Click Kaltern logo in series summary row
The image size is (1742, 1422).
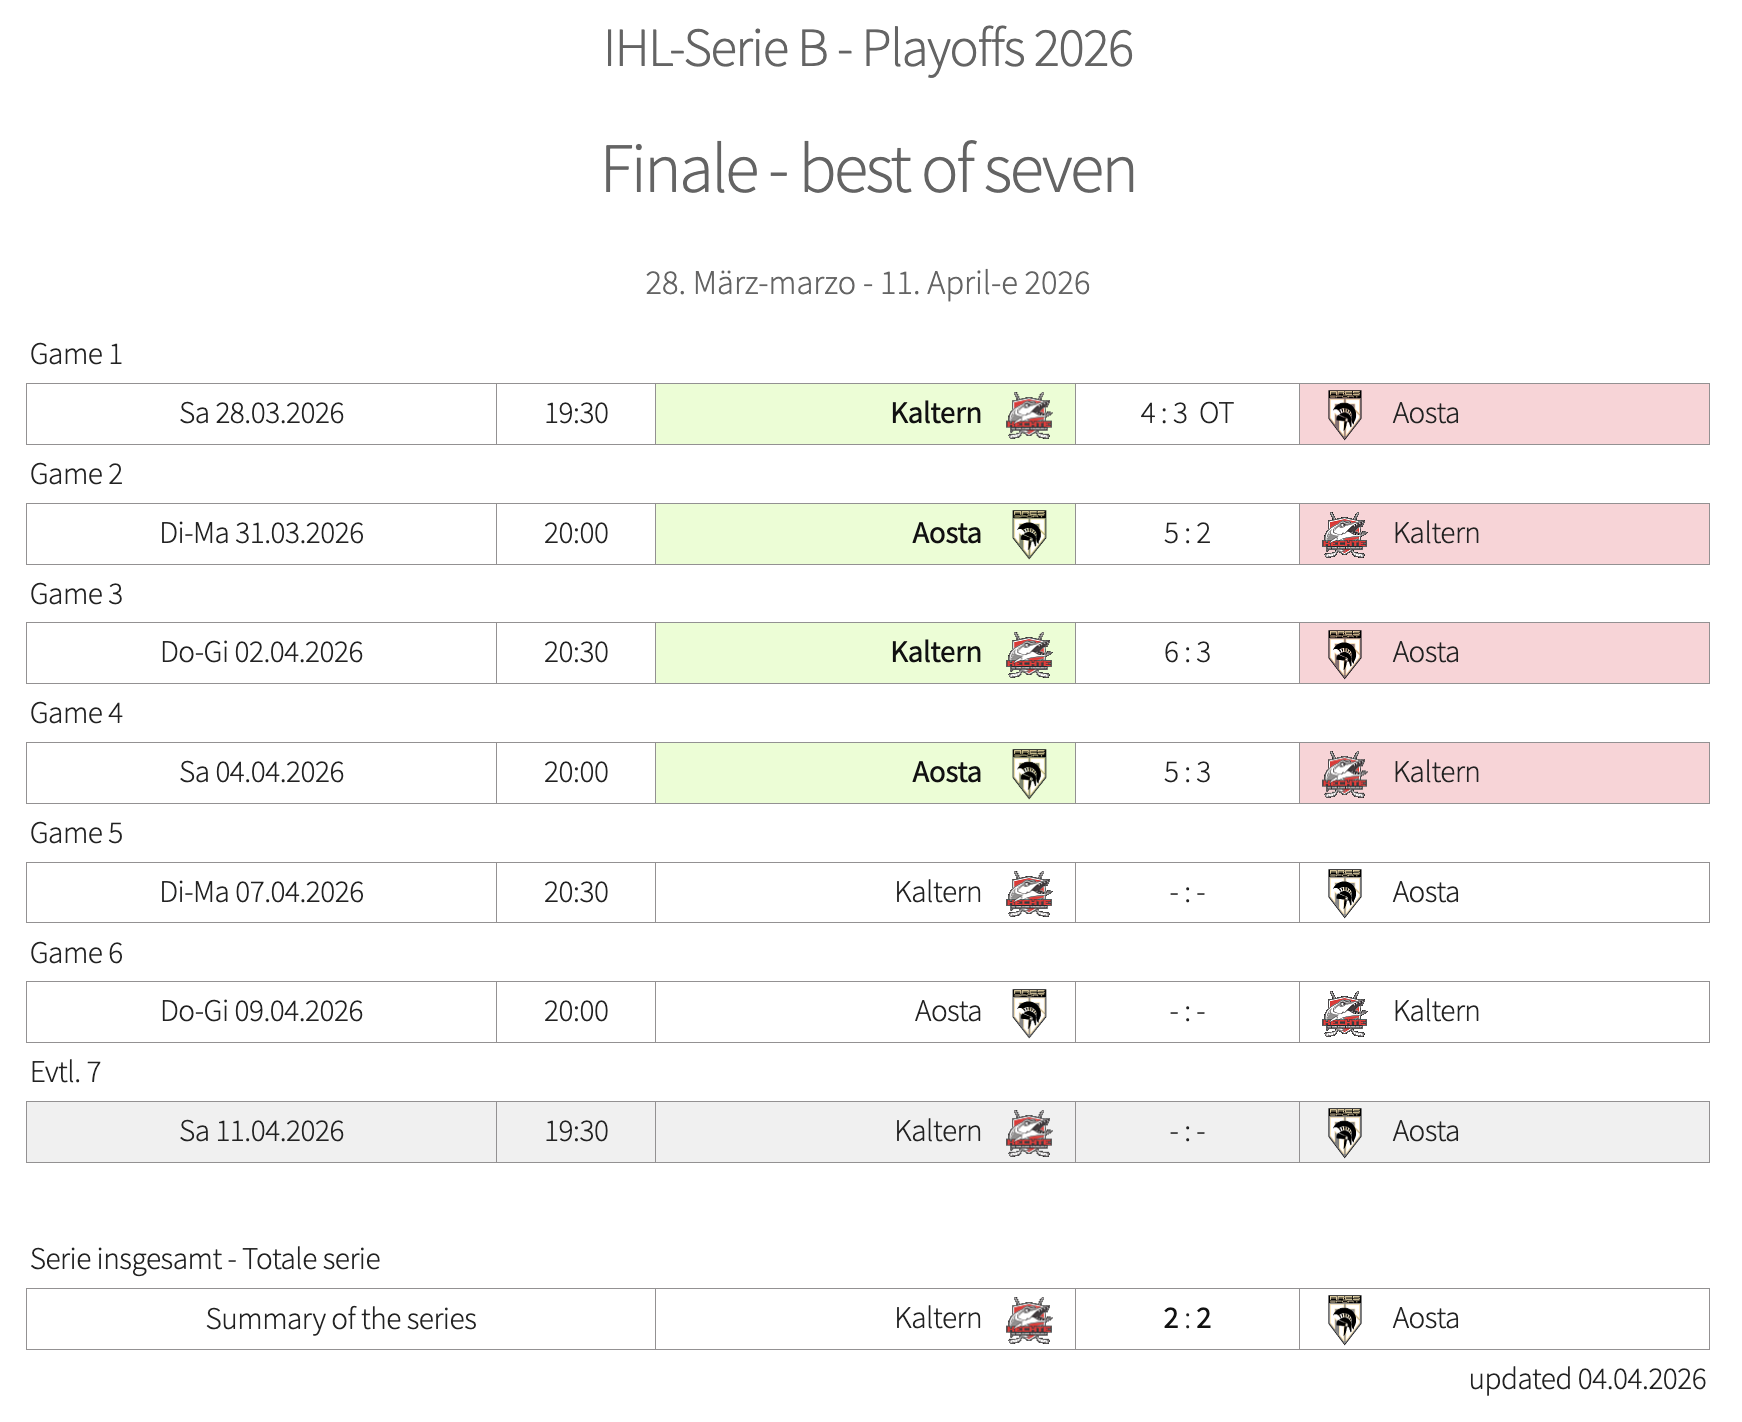coord(1029,1319)
